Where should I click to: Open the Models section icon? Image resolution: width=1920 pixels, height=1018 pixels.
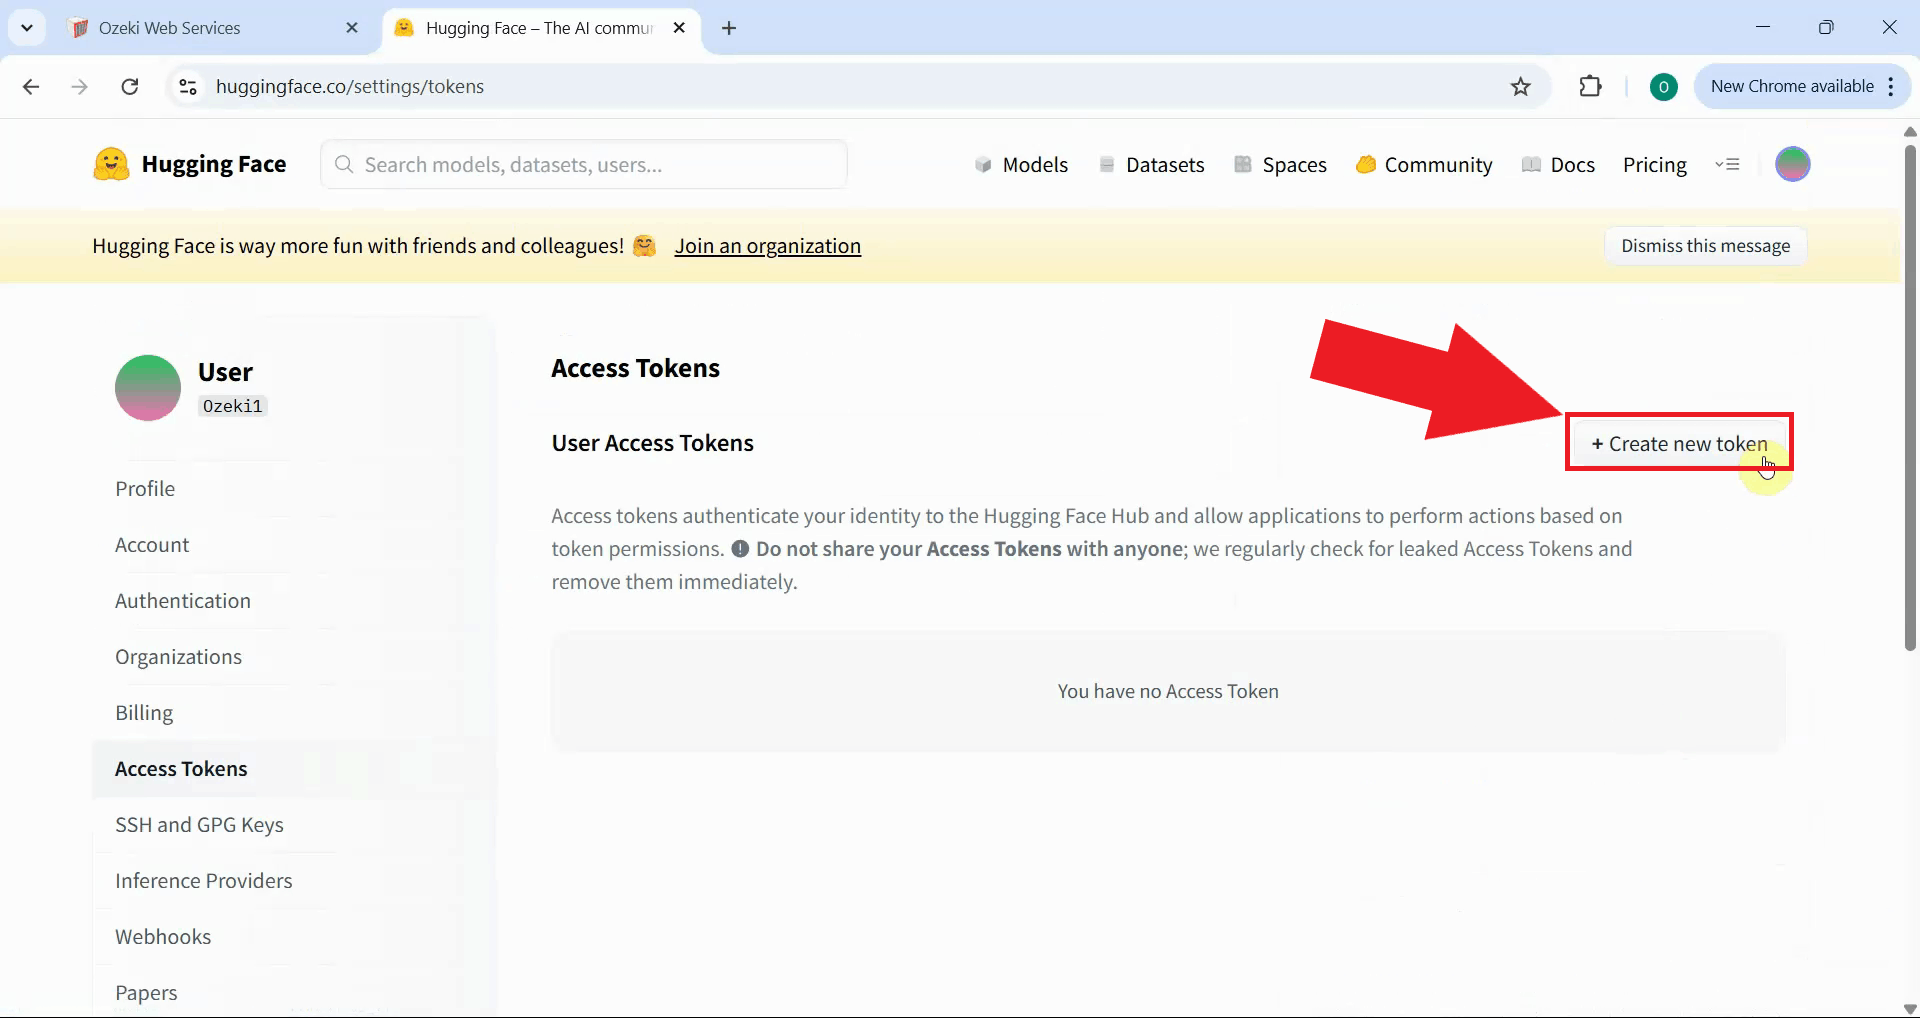(x=984, y=164)
